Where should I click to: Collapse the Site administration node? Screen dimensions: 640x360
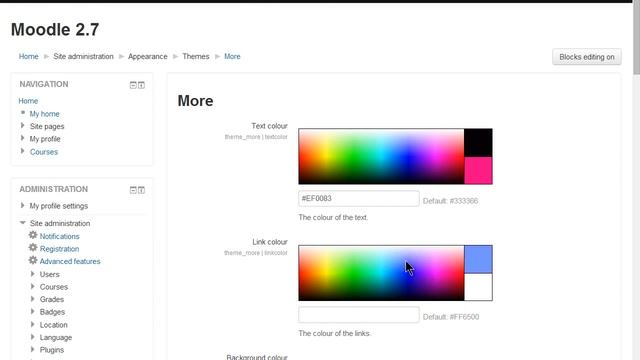pyautogui.click(x=23, y=223)
